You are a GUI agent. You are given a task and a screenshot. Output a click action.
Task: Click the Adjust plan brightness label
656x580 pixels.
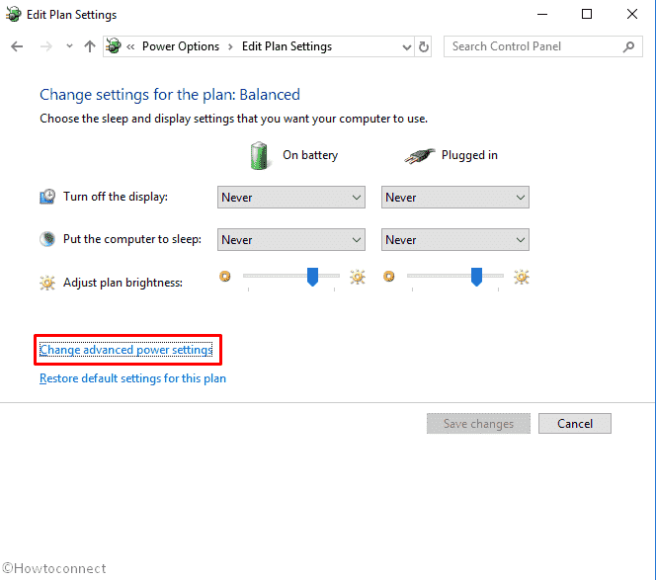[x=123, y=283]
